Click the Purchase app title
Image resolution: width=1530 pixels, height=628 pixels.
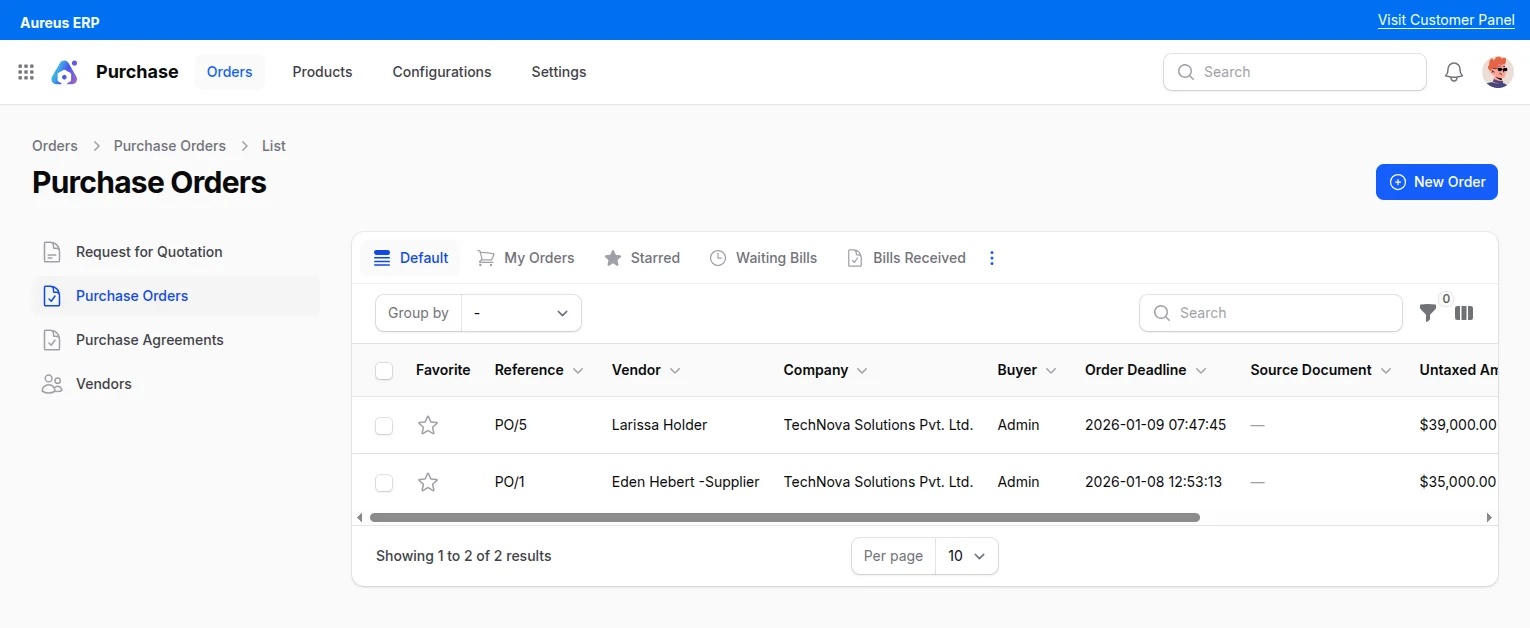coord(137,72)
